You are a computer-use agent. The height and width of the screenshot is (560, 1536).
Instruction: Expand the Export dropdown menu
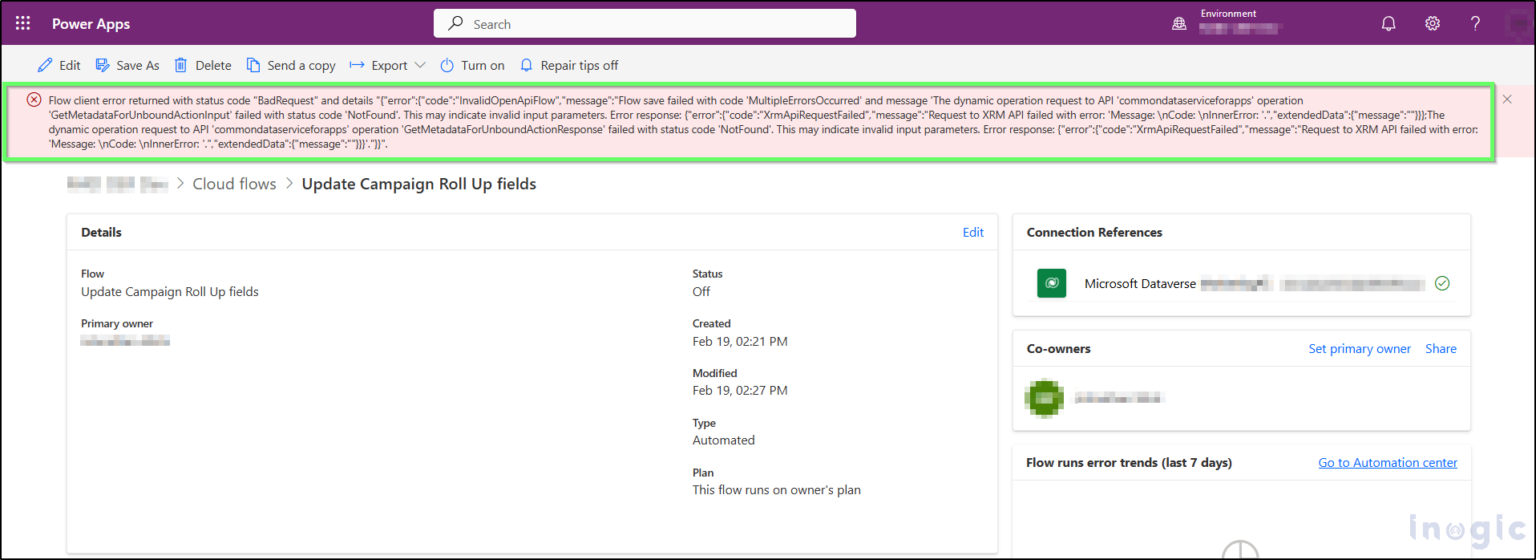[388, 65]
